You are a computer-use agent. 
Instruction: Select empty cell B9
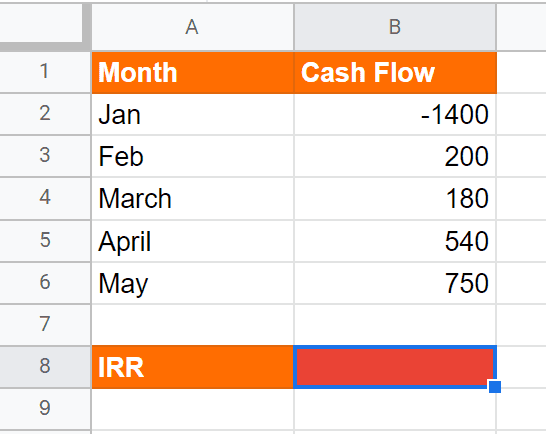(x=395, y=409)
